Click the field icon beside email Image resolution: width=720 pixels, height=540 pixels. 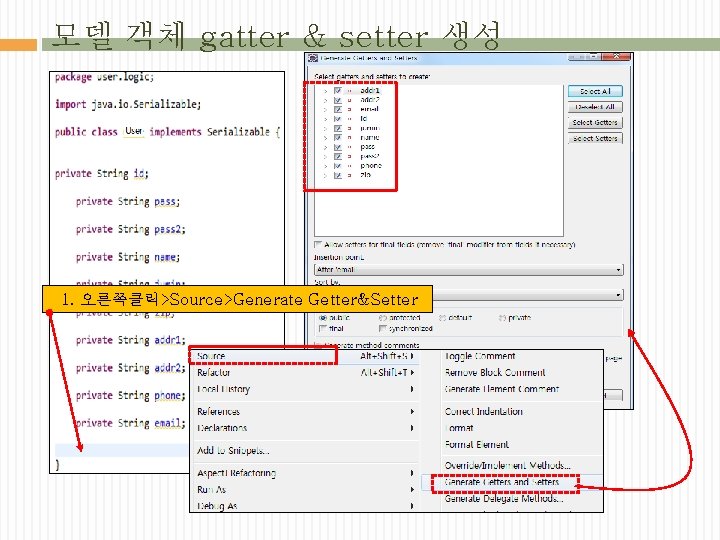tap(349, 109)
